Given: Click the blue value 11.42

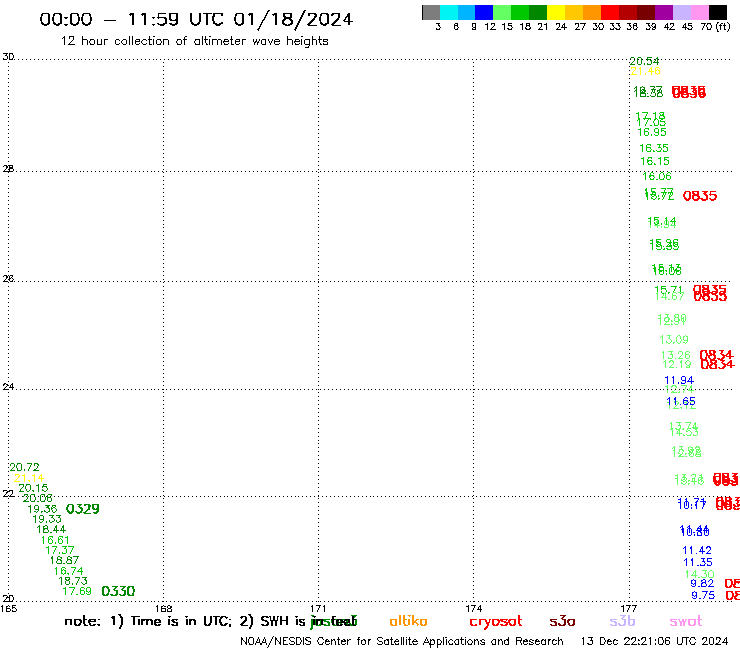Looking at the screenshot, I should tap(697, 550).
